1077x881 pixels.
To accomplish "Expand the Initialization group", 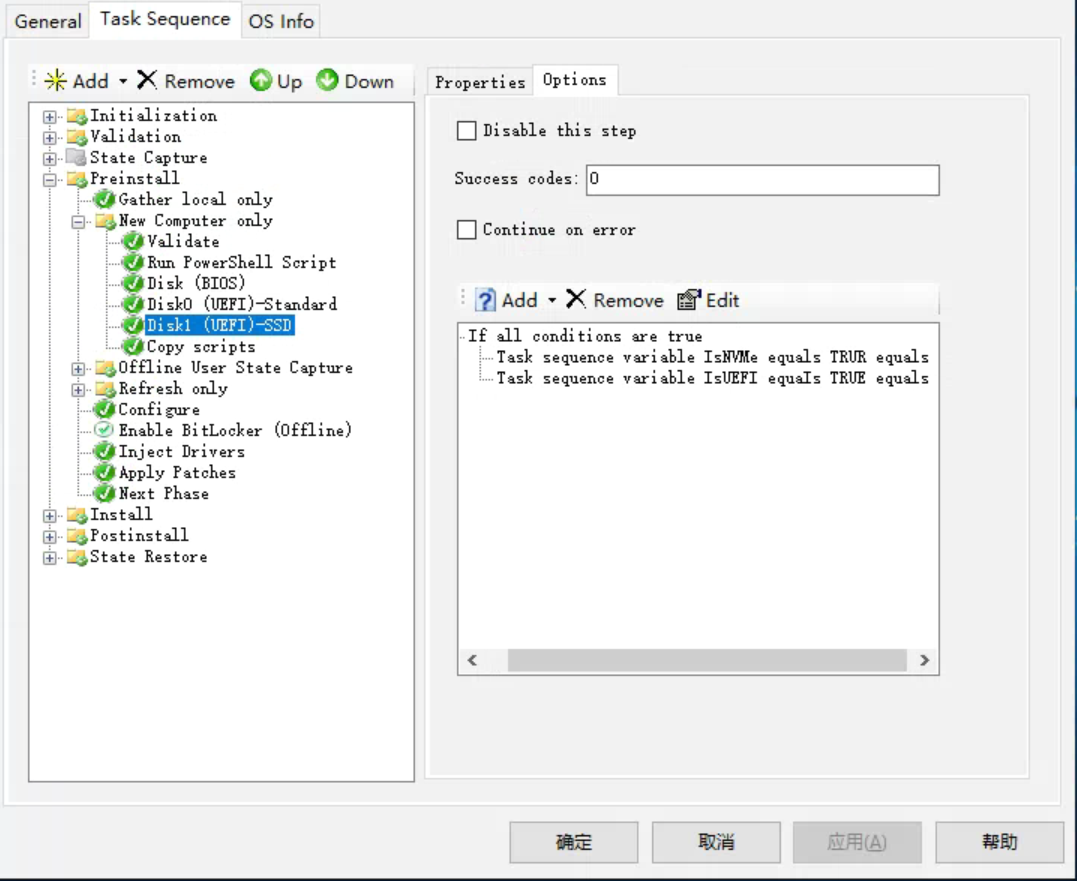I will click(49, 117).
